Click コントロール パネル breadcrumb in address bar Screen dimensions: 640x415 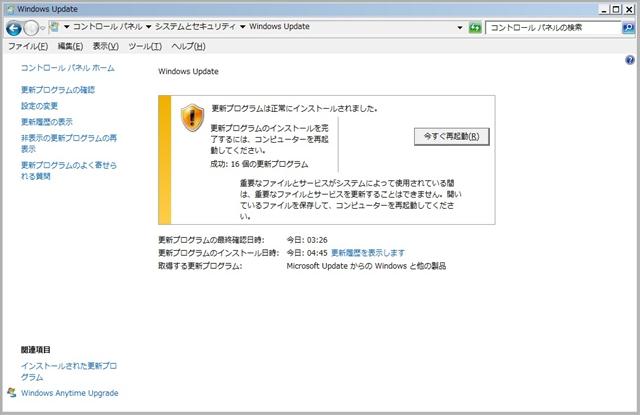click(x=108, y=27)
